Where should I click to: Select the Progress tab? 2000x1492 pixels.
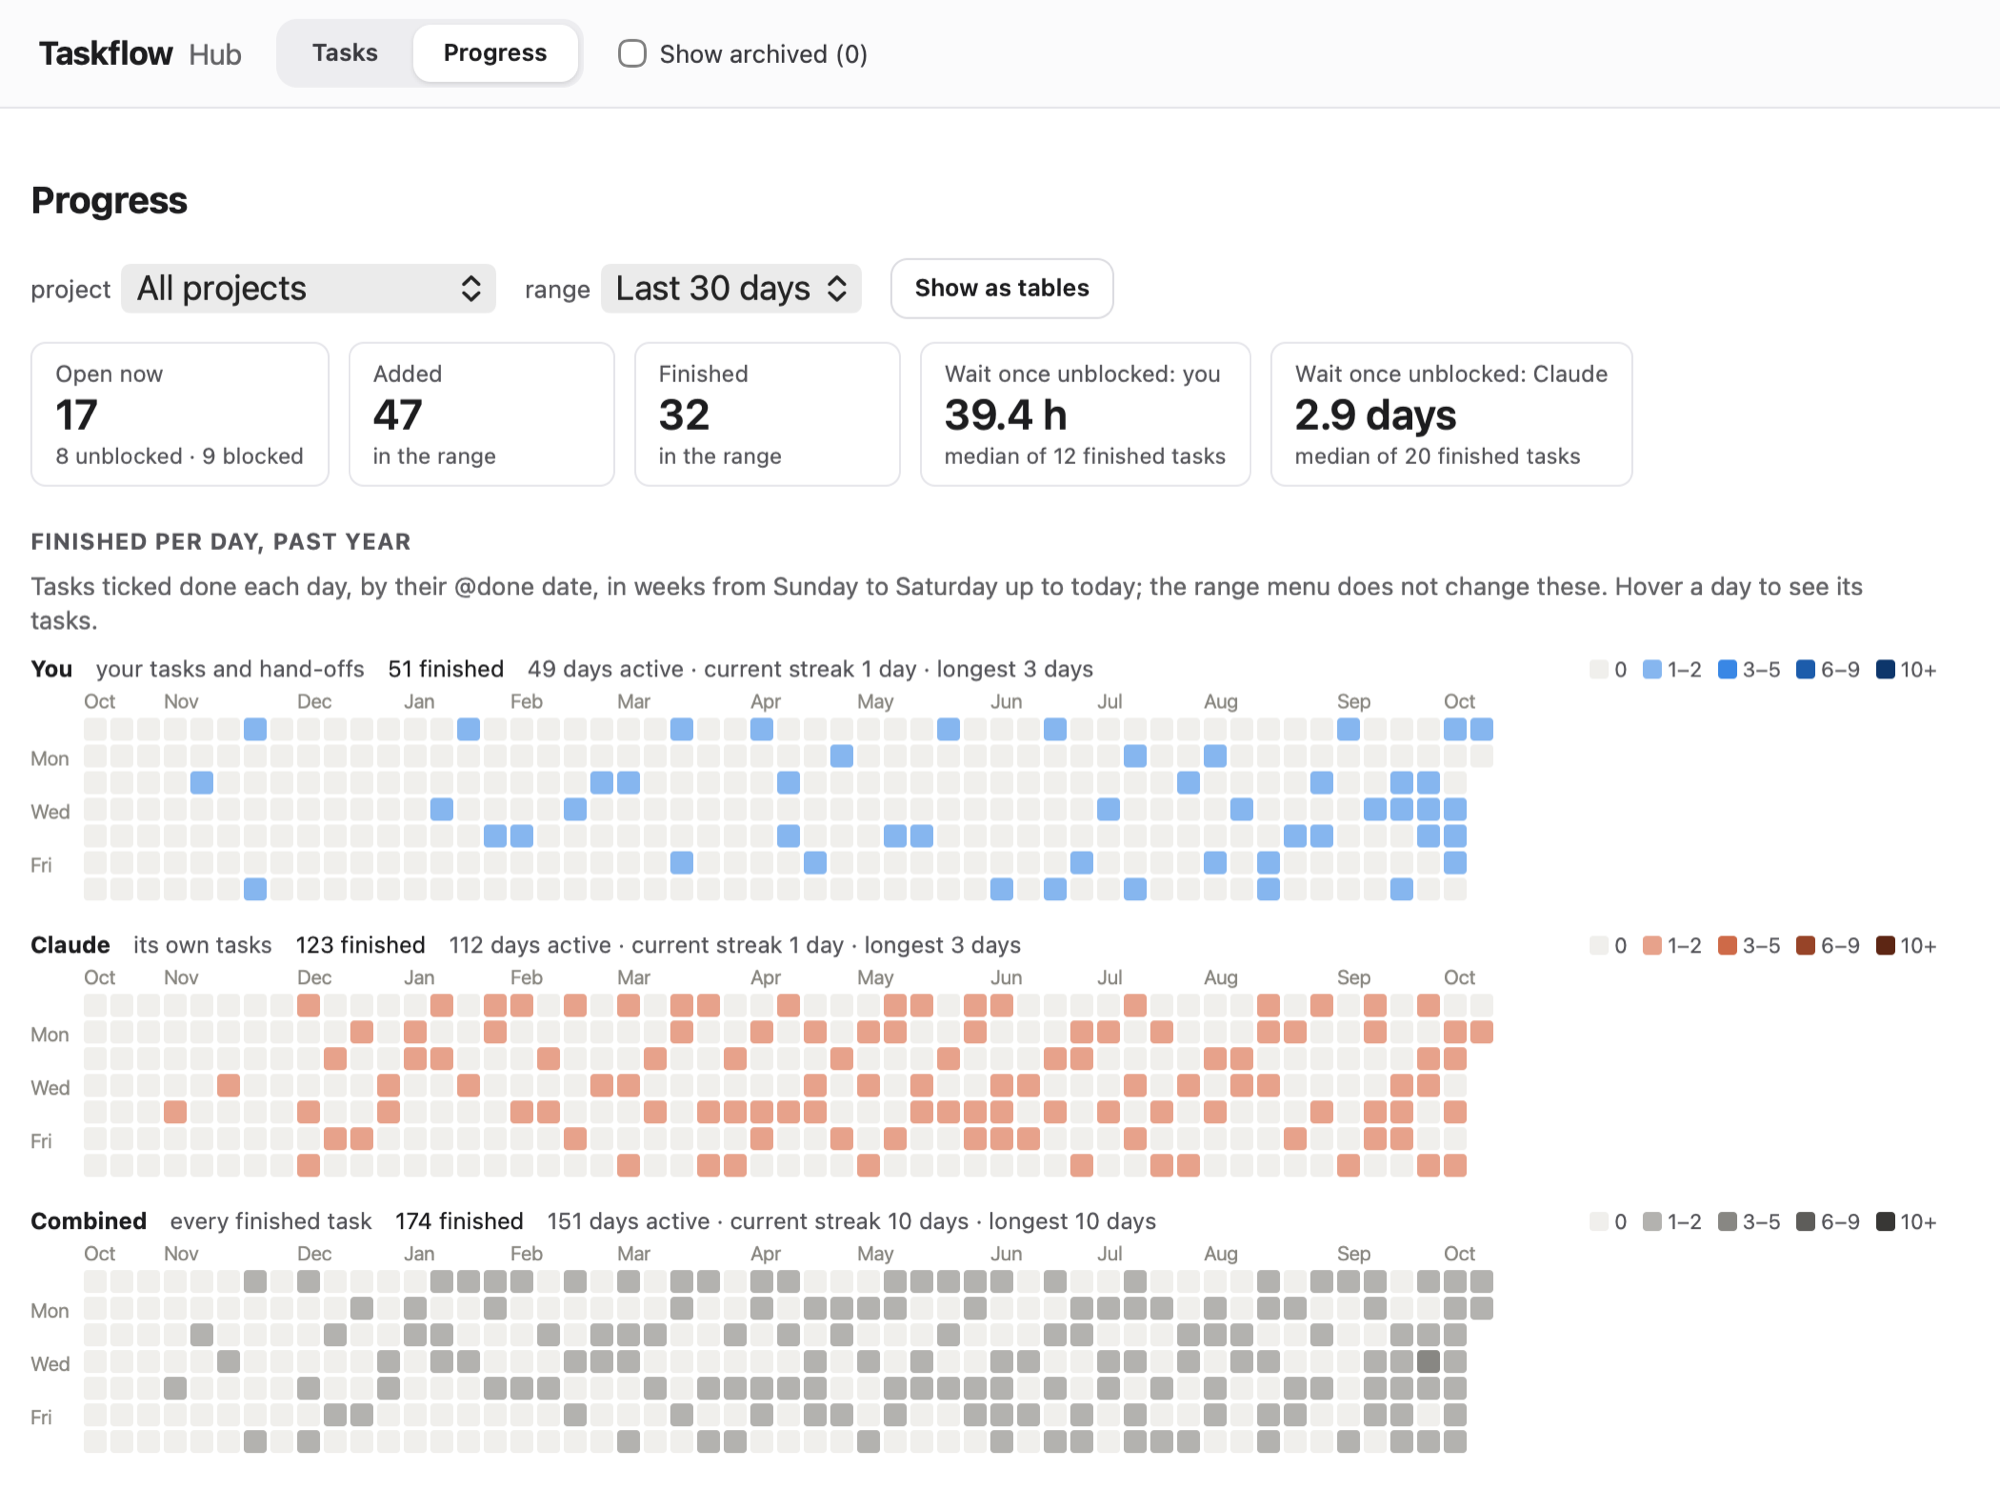click(x=495, y=53)
